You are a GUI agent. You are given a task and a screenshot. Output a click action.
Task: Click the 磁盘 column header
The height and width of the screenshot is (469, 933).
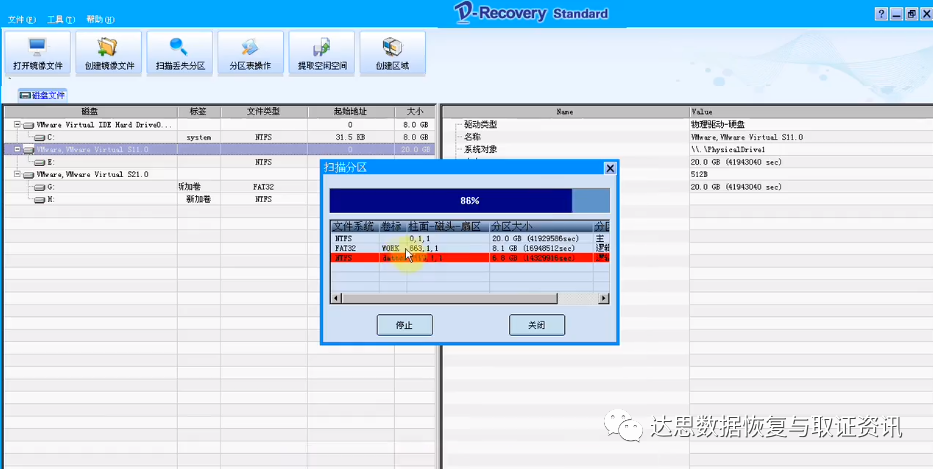click(x=90, y=112)
